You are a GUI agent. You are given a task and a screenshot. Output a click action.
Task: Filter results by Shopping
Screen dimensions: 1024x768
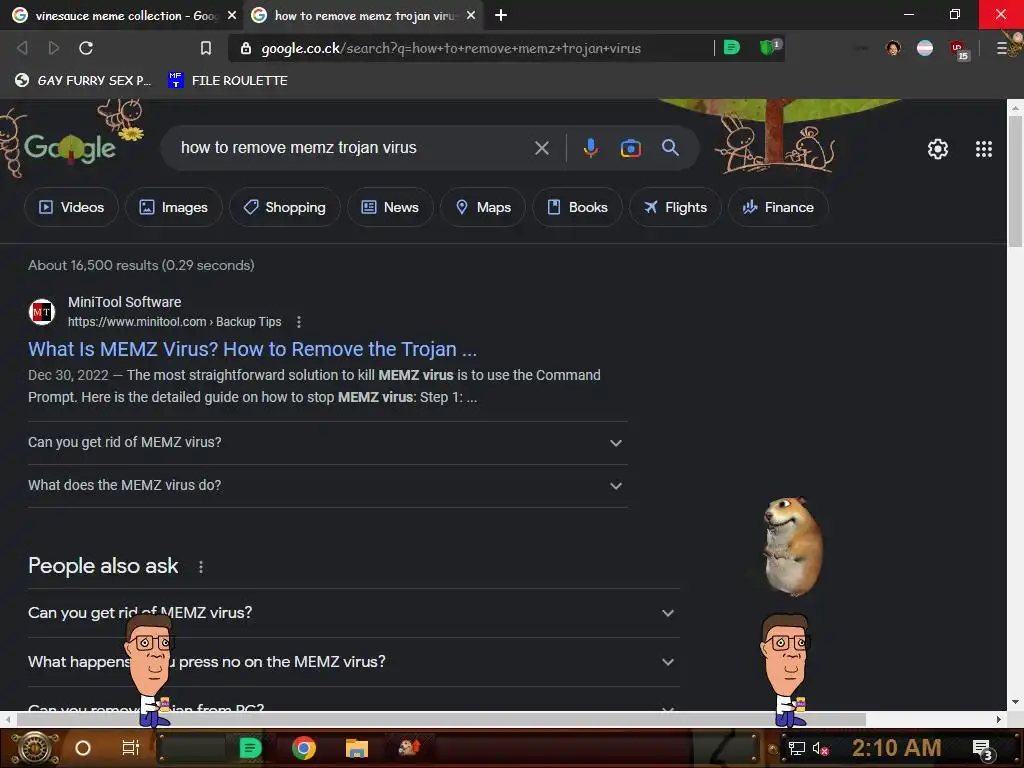point(284,208)
